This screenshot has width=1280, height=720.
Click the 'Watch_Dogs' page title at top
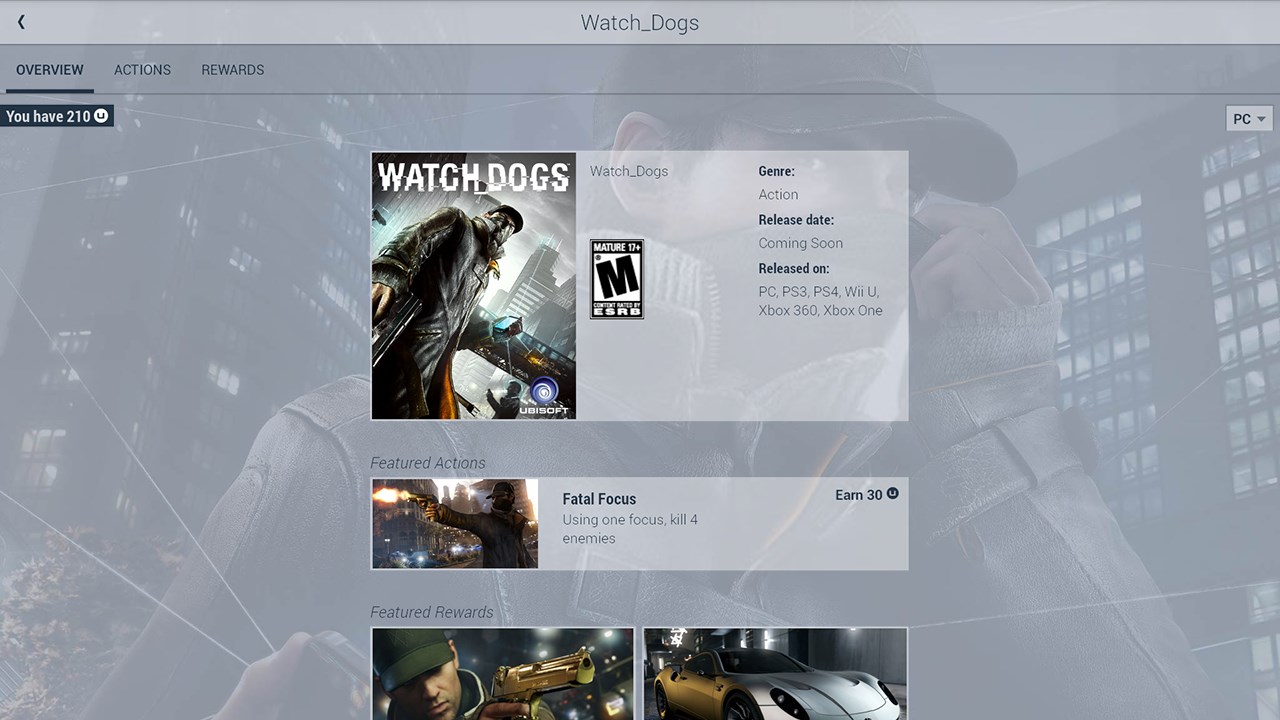pos(640,22)
